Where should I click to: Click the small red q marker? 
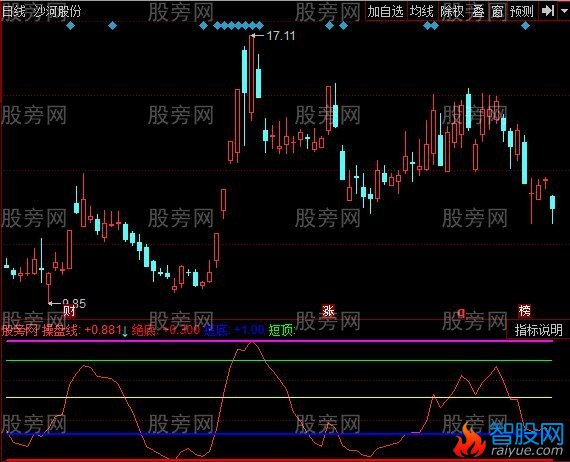point(461,313)
